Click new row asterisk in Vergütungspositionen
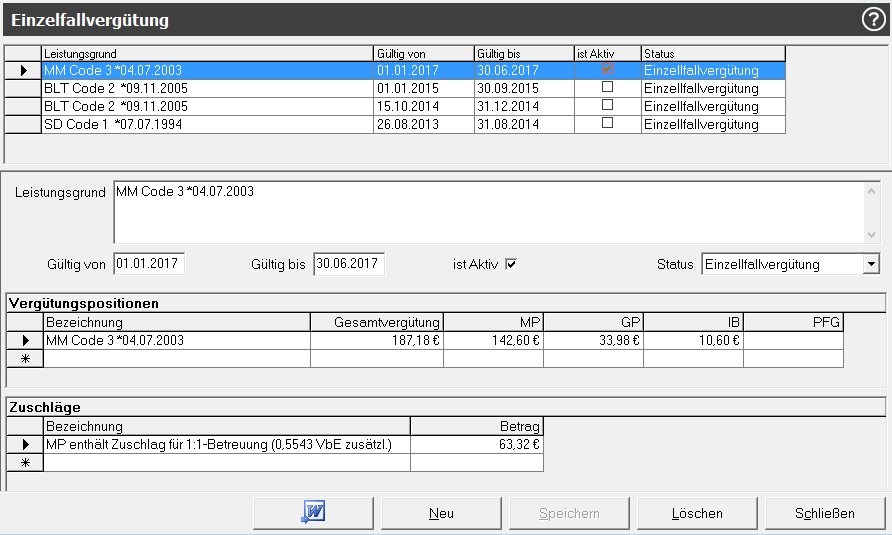 tap(25, 358)
